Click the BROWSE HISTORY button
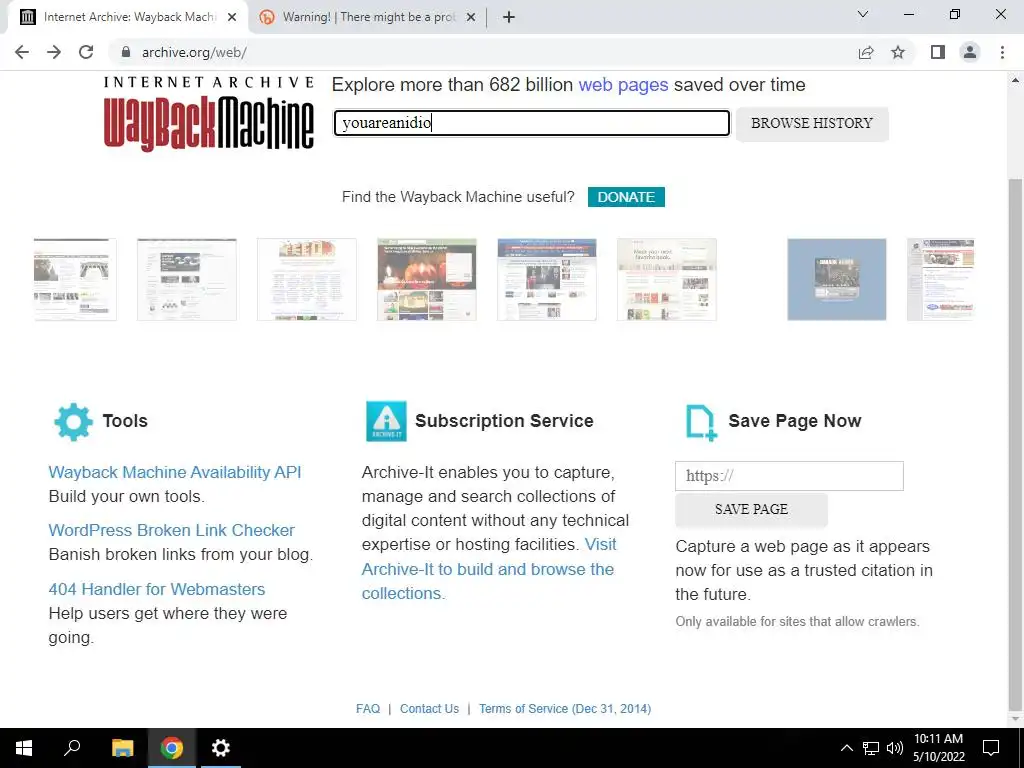 [x=812, y=123]
